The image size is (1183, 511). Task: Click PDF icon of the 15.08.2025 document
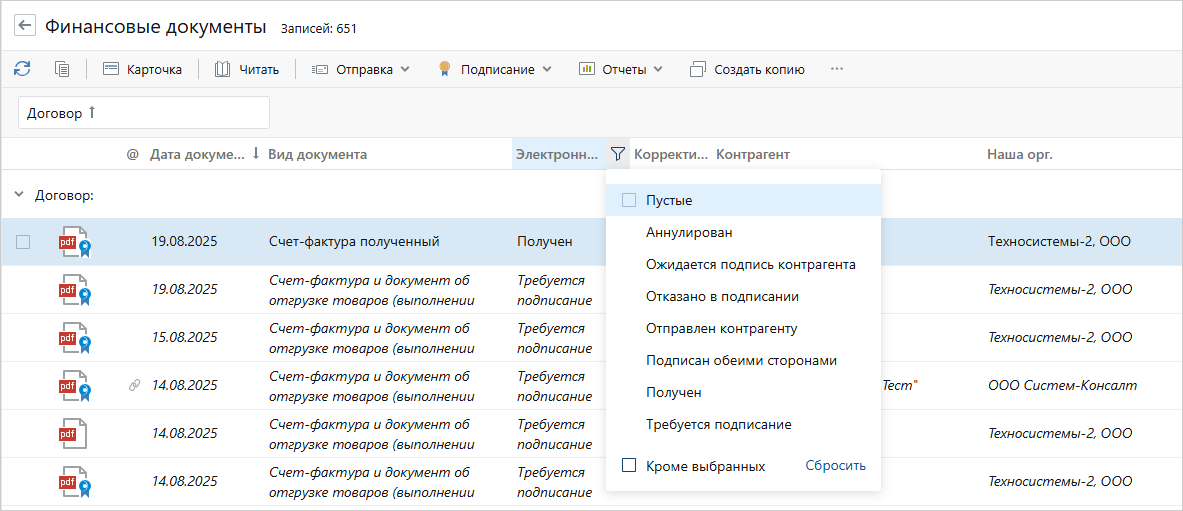pyautogui.click(x=73, y=337)
